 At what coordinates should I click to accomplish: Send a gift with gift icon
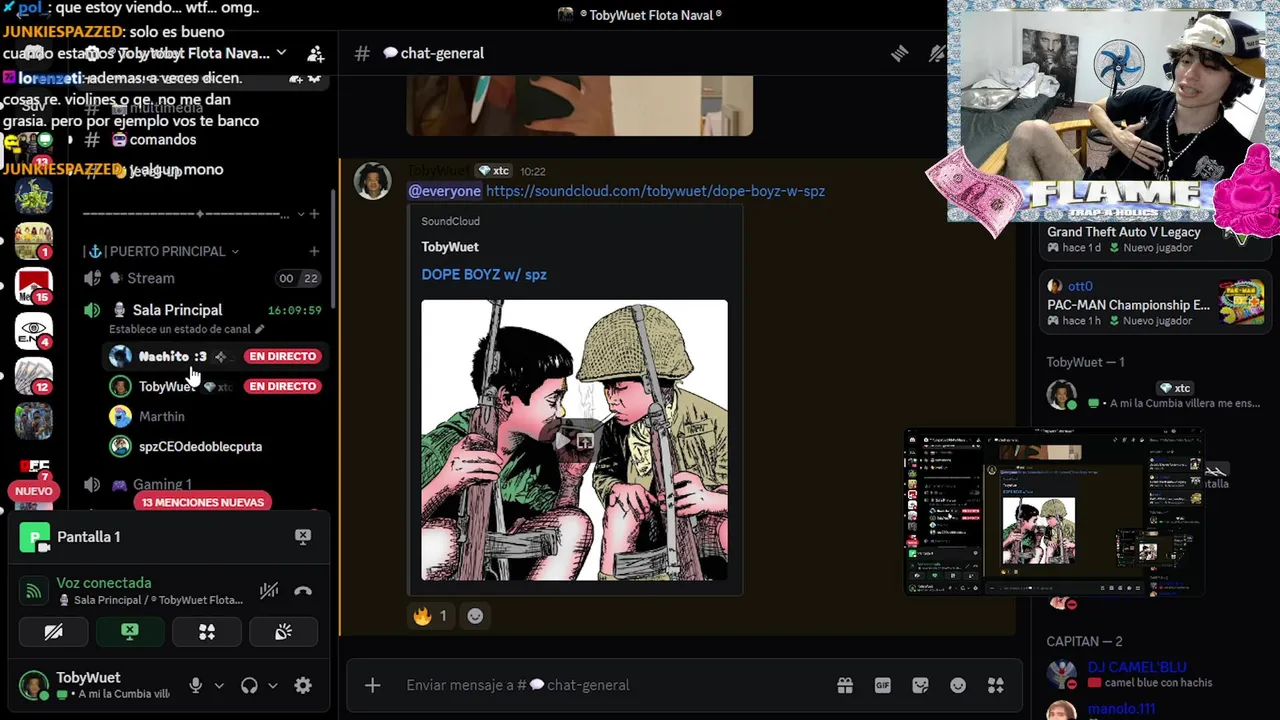[845, 685]
